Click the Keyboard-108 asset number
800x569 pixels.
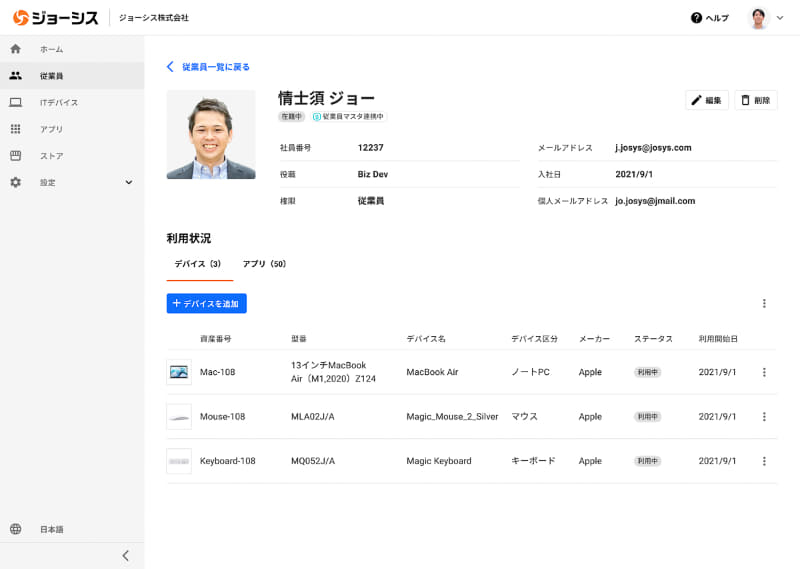pyautogui.click(x=228, y=461)
